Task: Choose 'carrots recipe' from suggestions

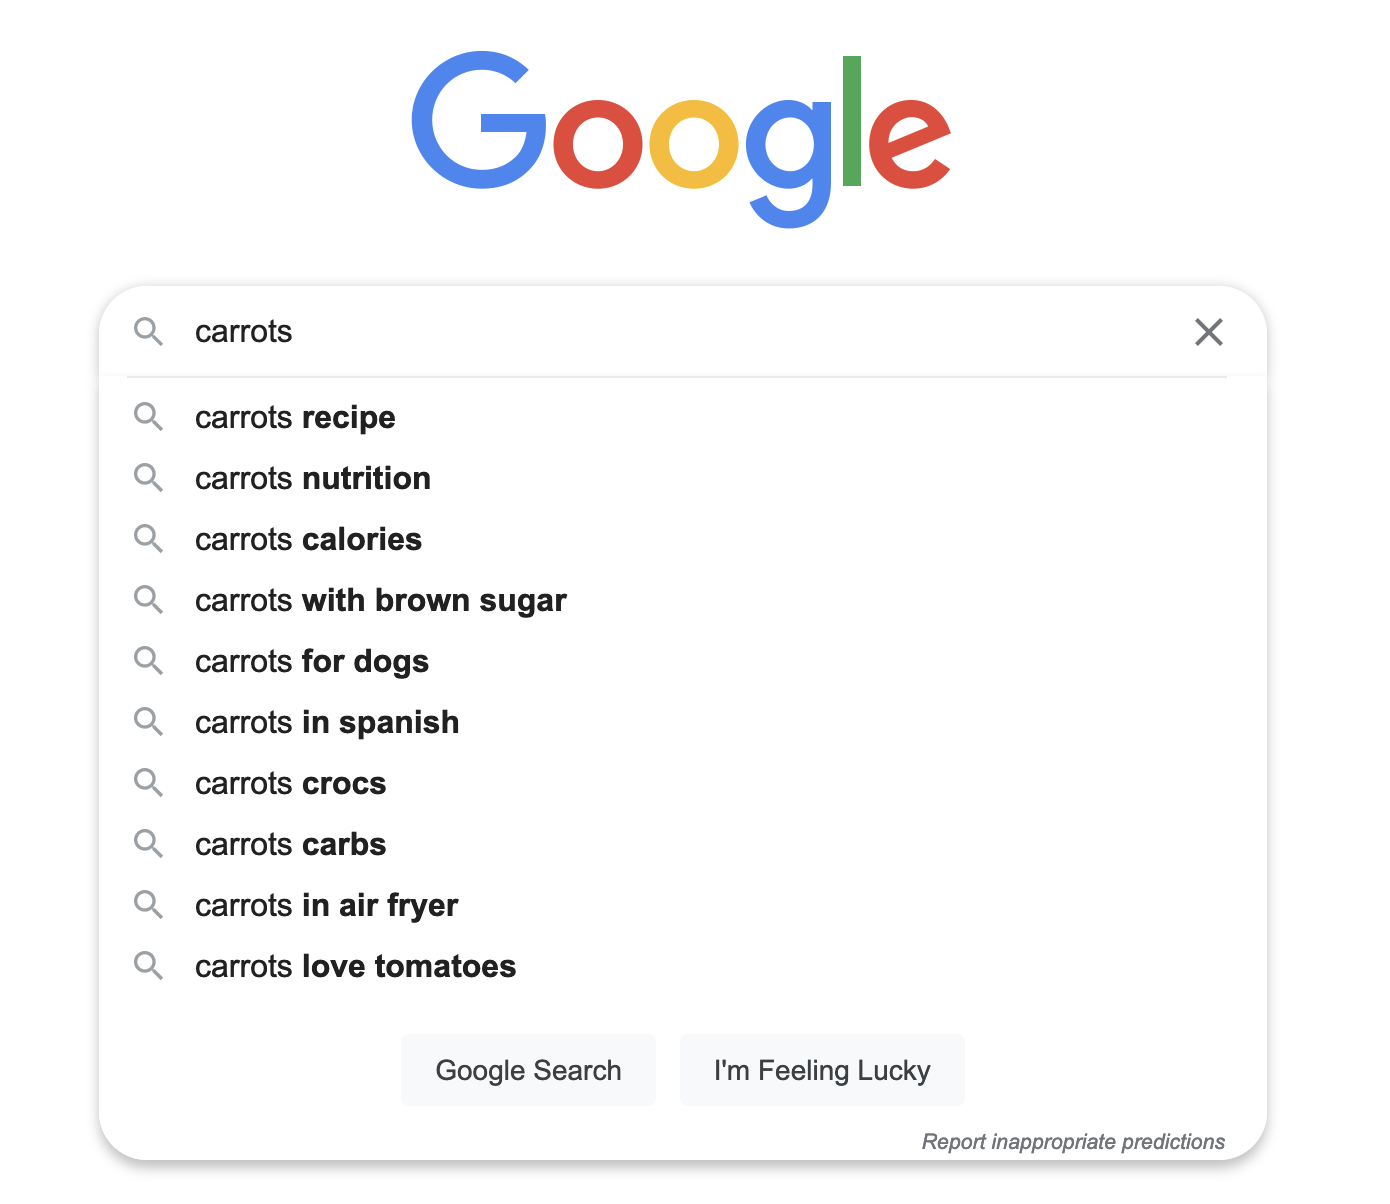Action: [295, 417]
